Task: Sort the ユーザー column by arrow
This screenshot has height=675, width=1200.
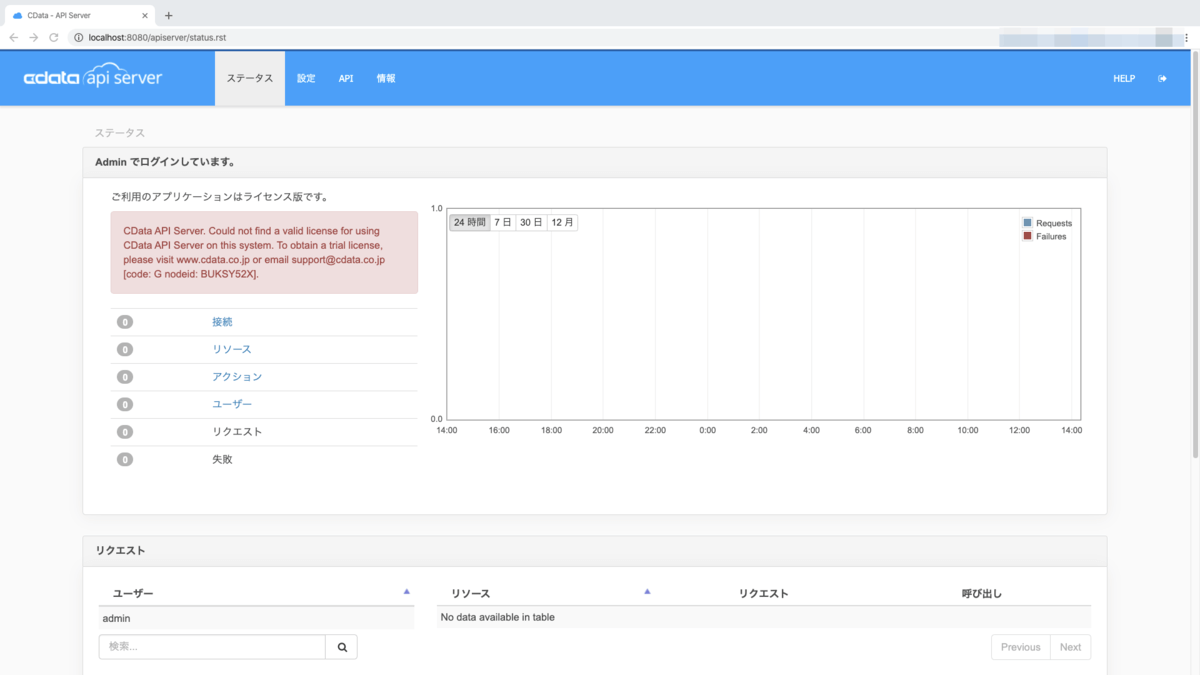Action: 406,592
